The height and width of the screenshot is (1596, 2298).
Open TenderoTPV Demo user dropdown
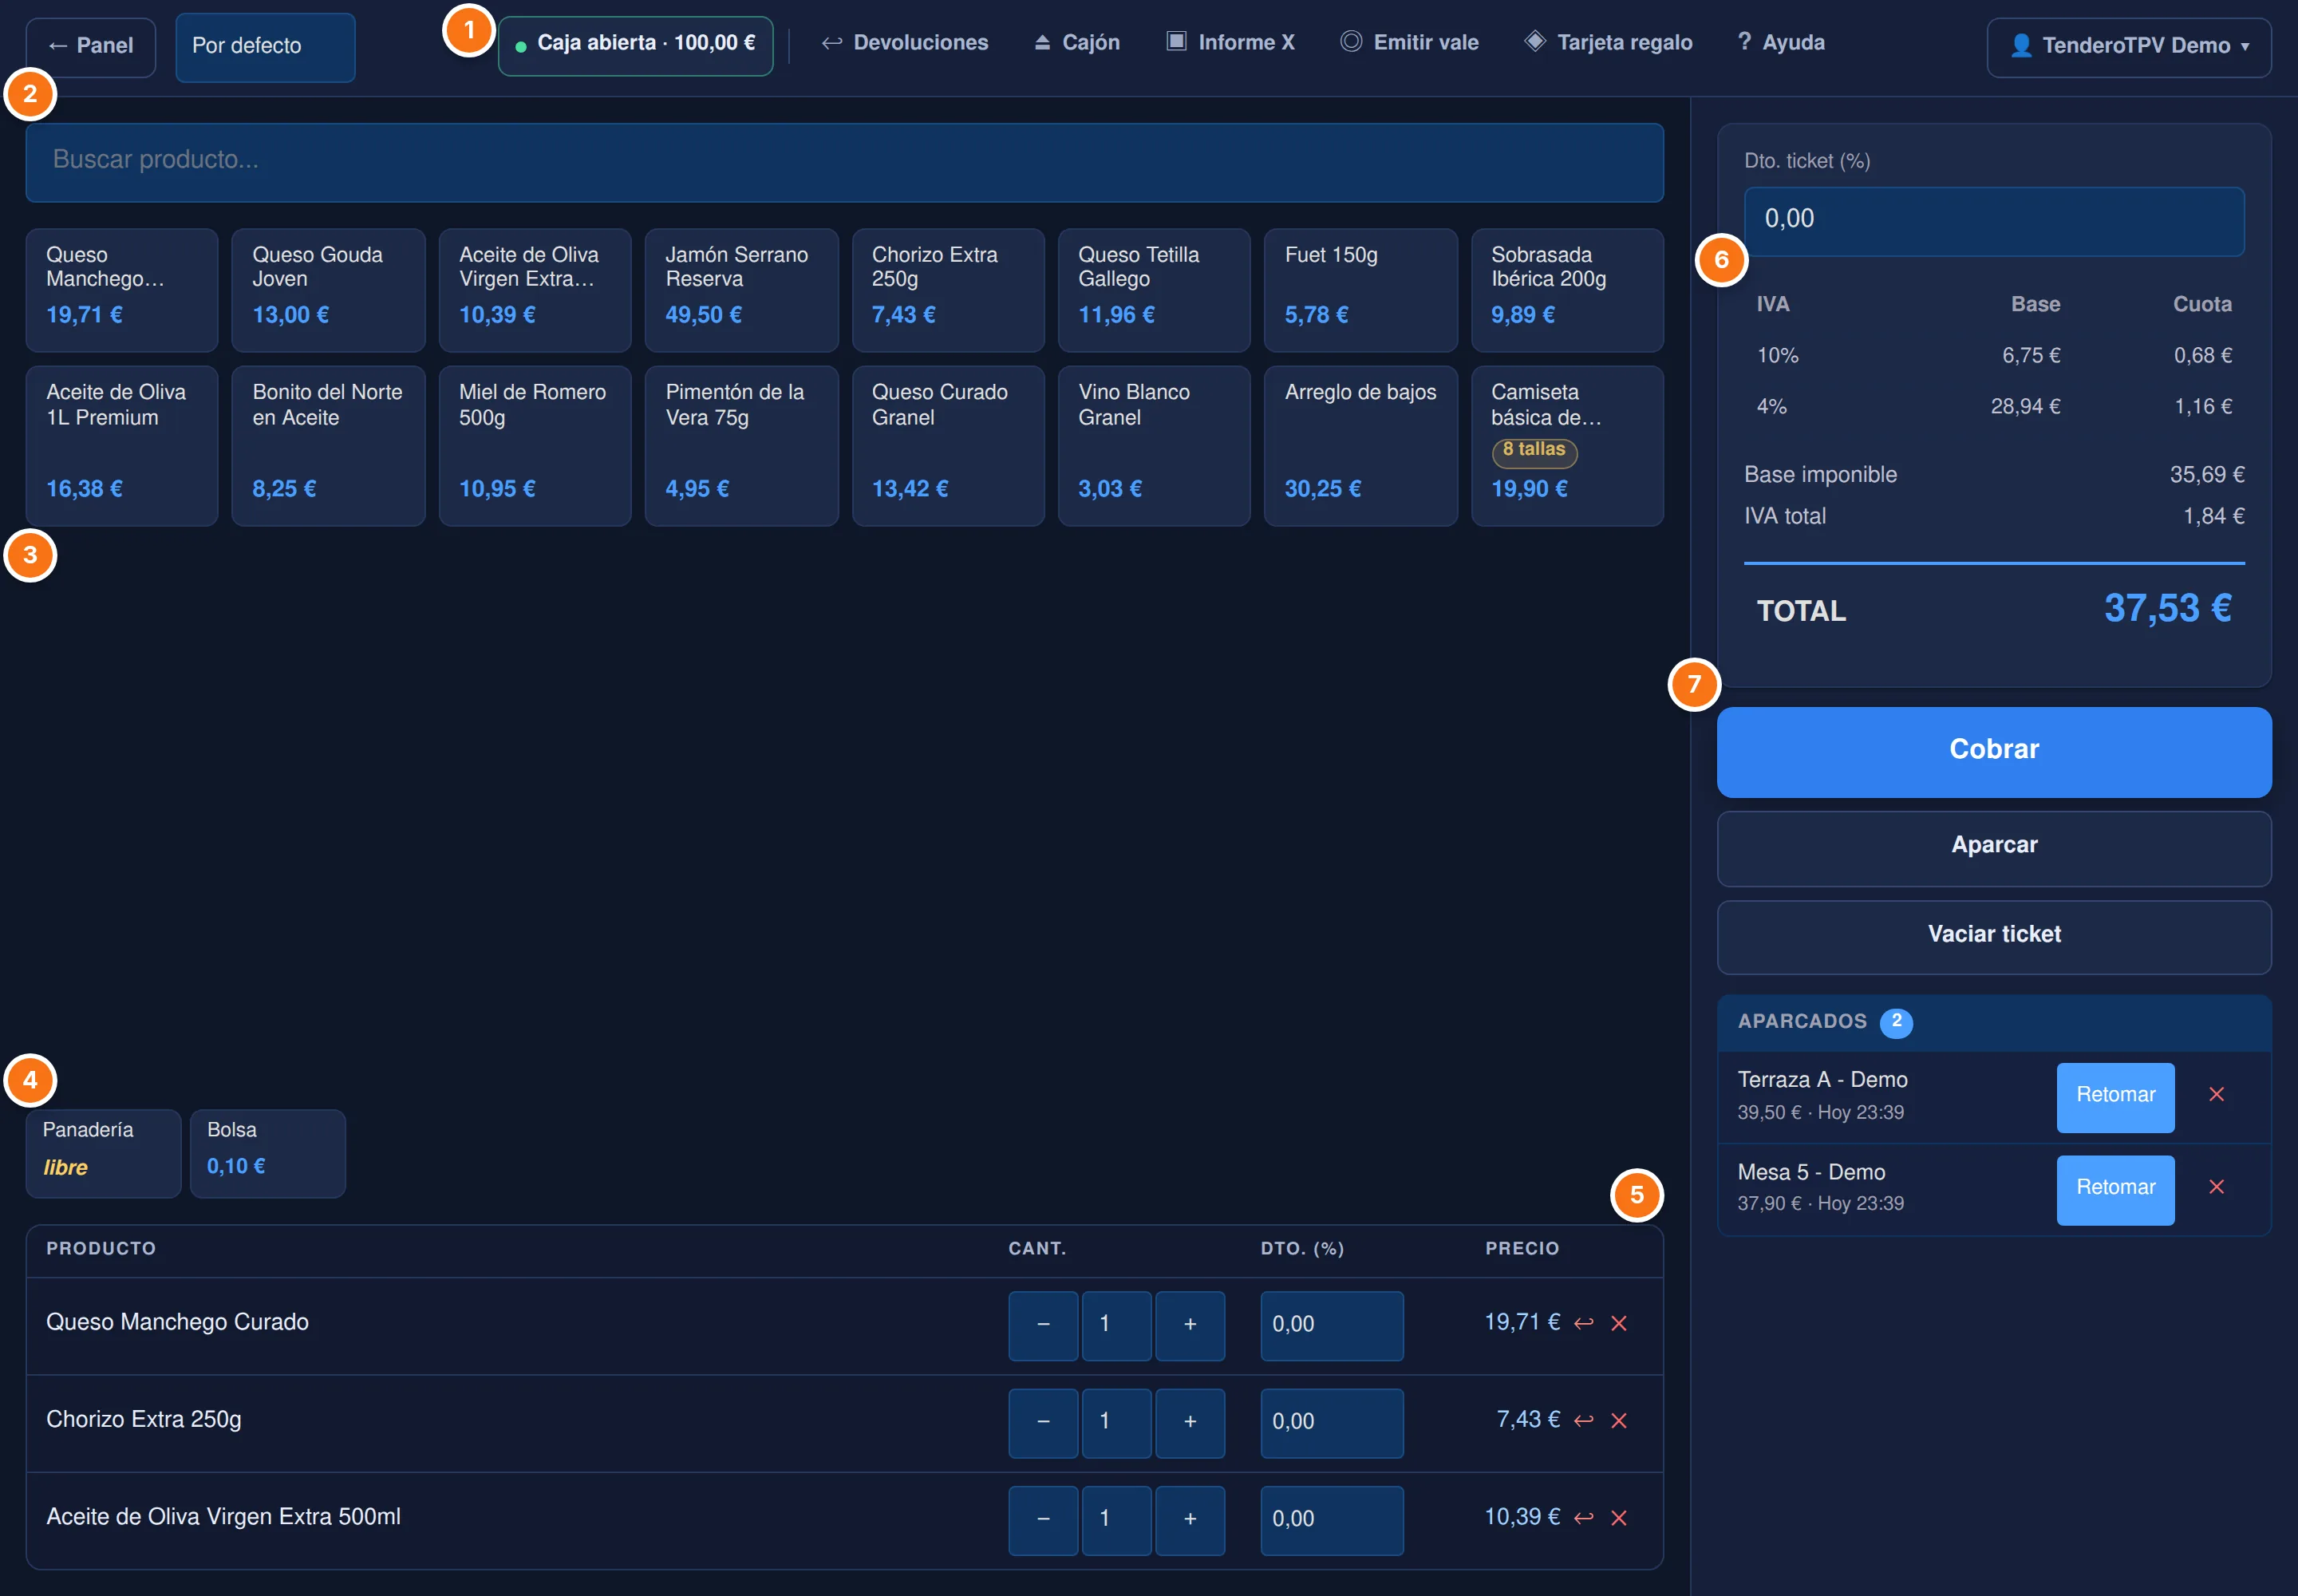point(2129,46)
